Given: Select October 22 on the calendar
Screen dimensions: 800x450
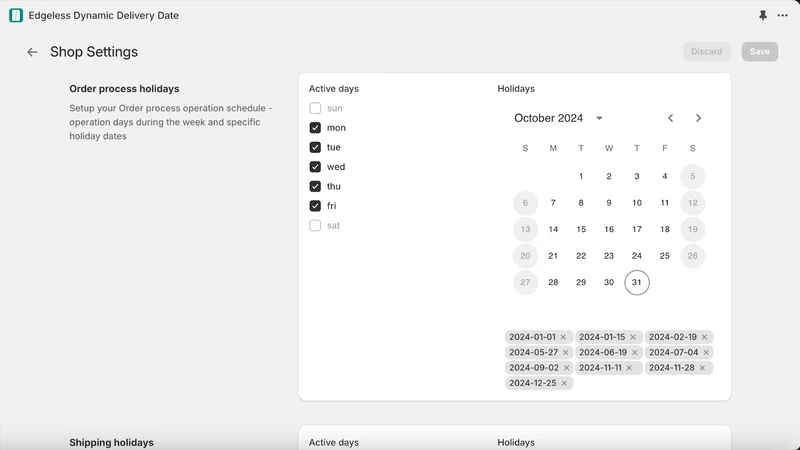Looking at the screenshot, I should [x=581, y=256].
